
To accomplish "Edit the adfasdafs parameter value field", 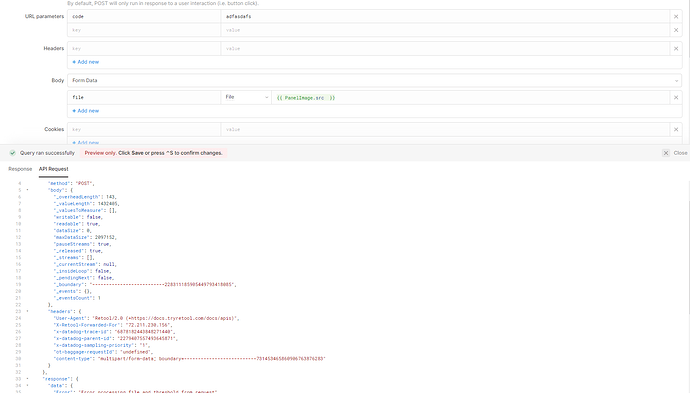I will pos(445,17).
